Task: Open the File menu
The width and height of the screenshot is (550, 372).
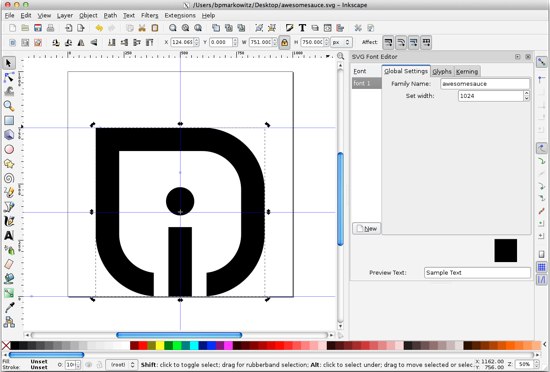Action: (x=9, y=15)
